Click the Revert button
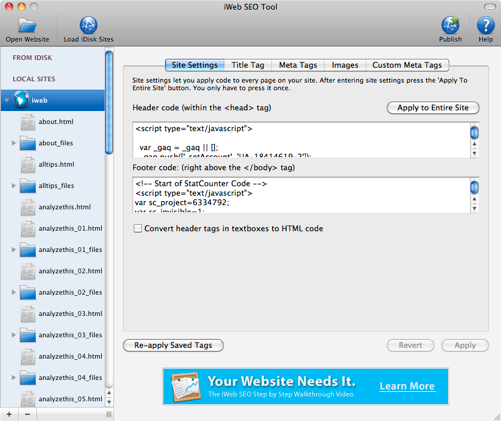 click(x=410, y=345)
